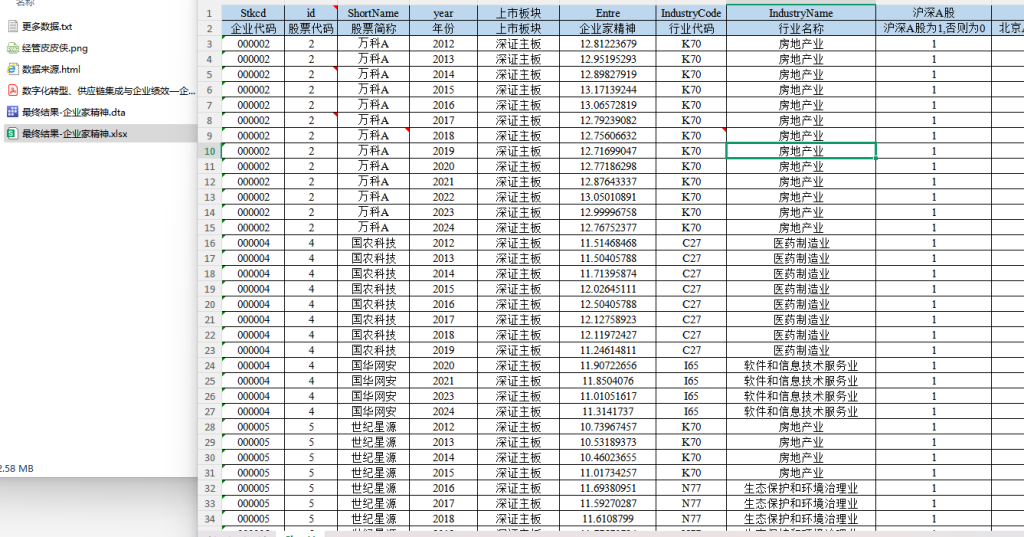Select the cell containing 11.24614811

pos(608,350)
